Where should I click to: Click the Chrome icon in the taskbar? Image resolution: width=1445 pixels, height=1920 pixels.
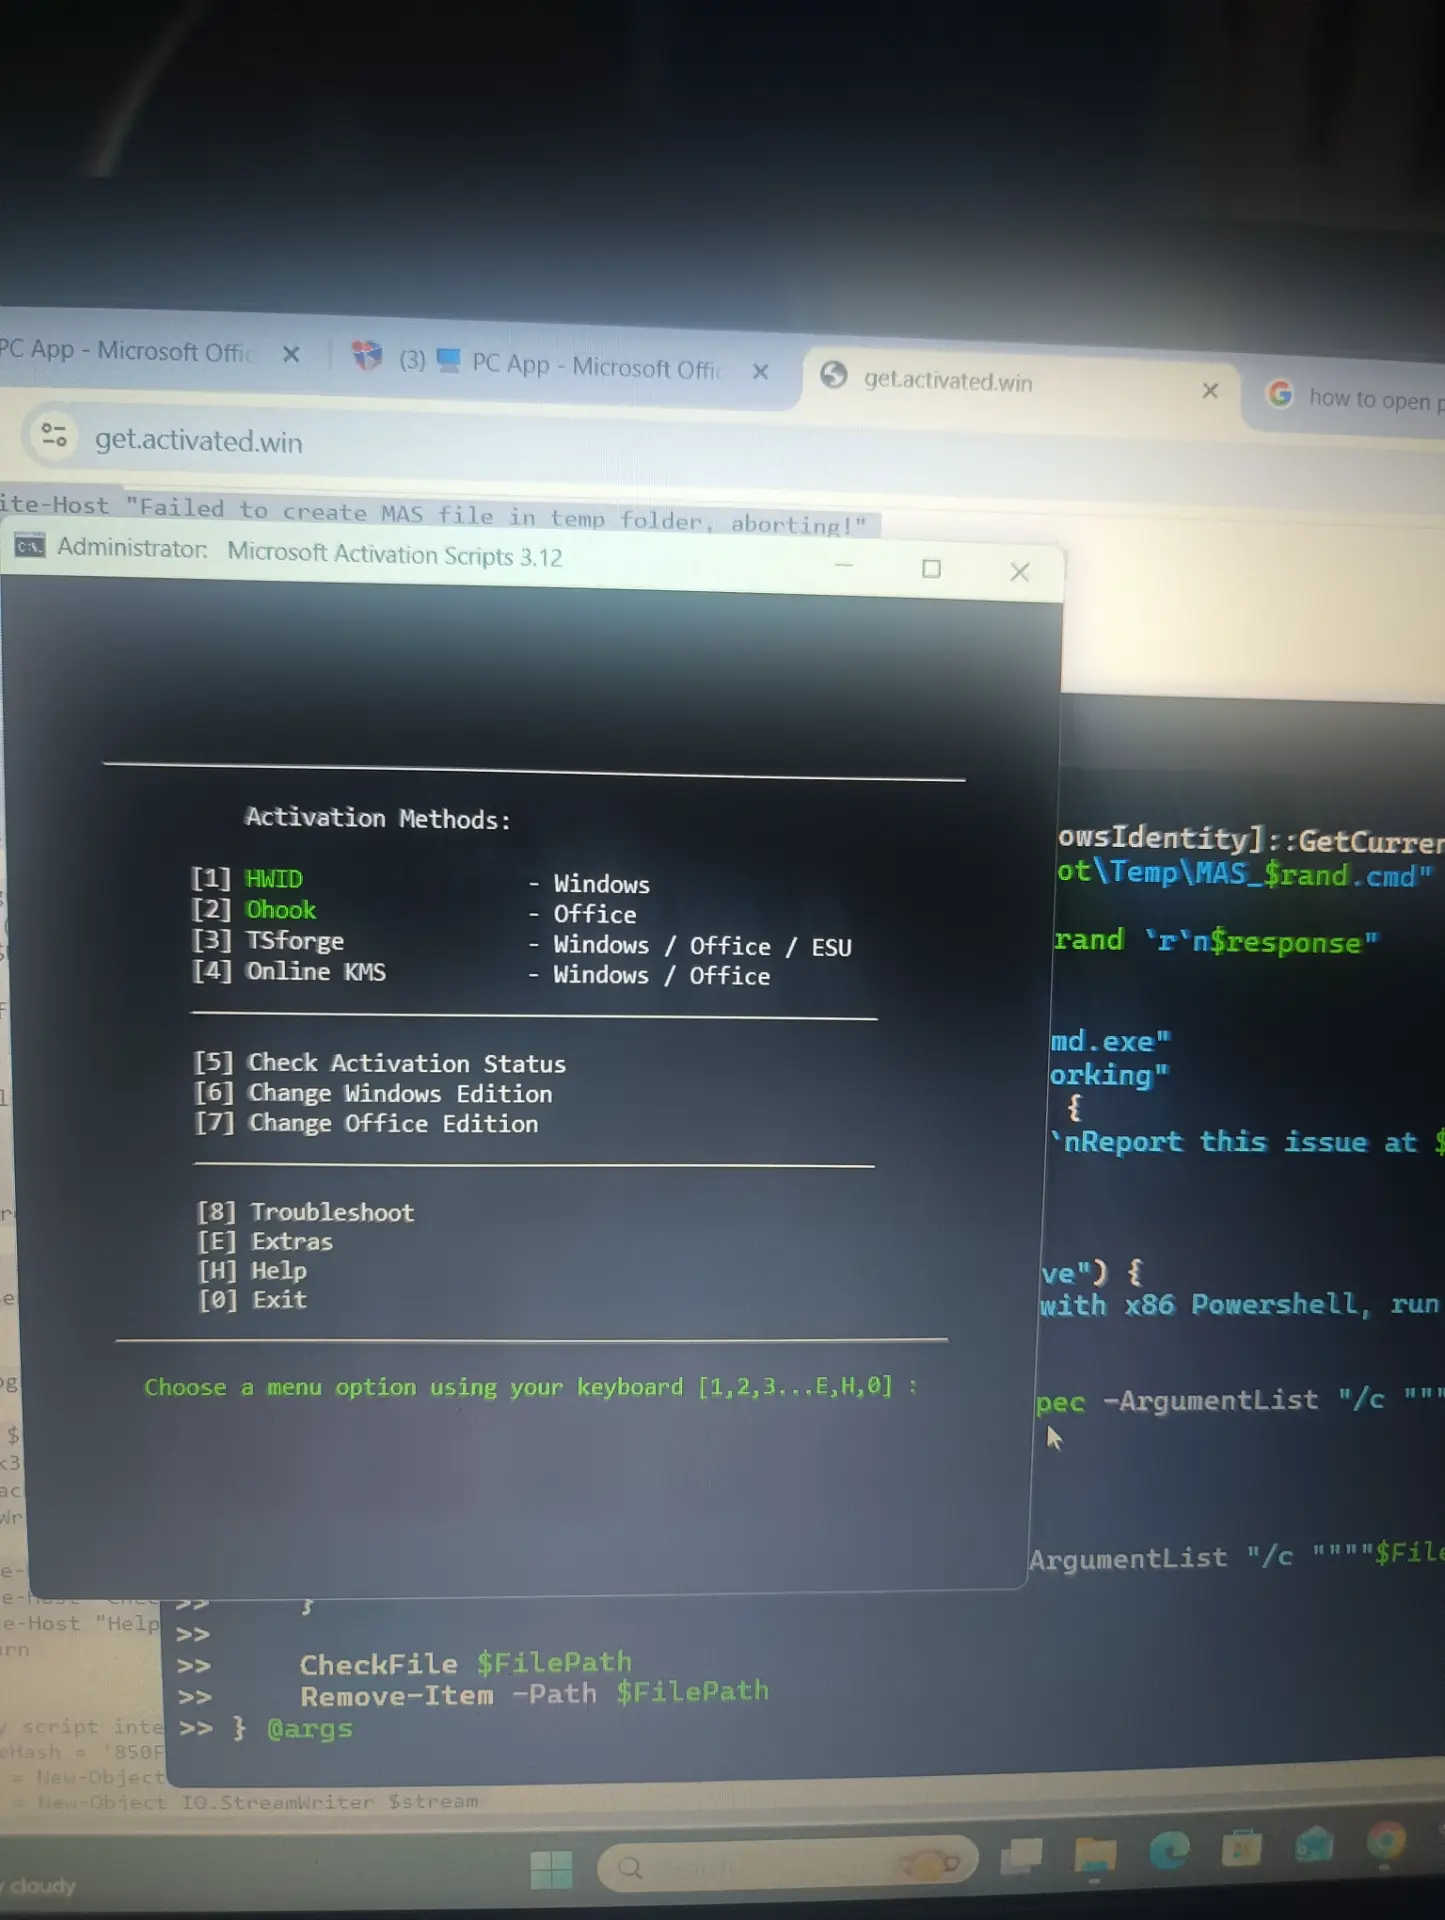[1386, 1841]
